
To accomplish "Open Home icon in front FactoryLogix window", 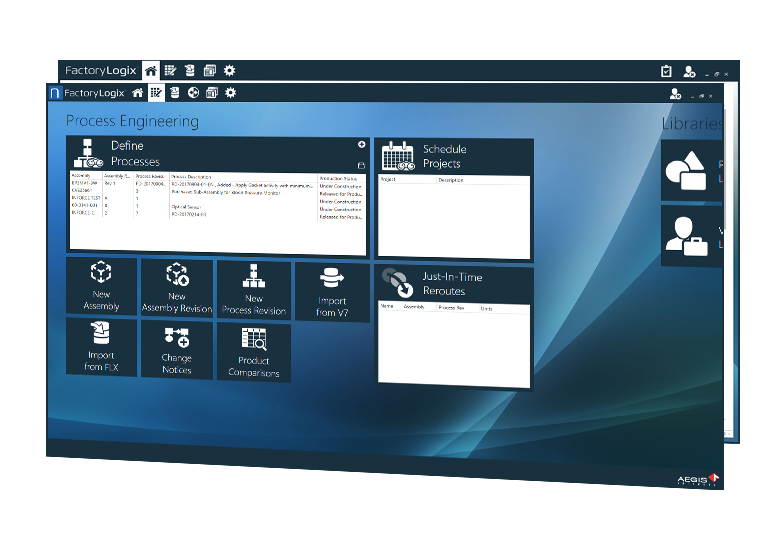I will pyautogui.click(x=138, y=93).
